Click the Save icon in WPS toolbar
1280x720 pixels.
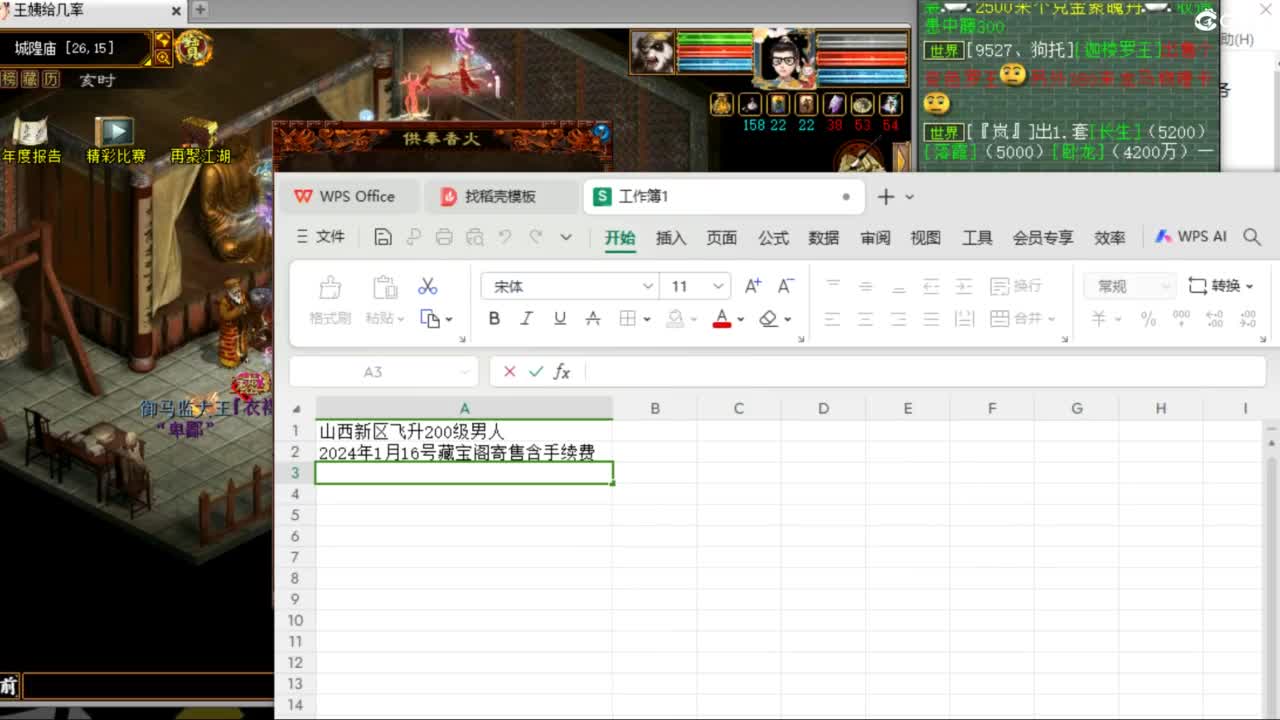tap(382, 237)
